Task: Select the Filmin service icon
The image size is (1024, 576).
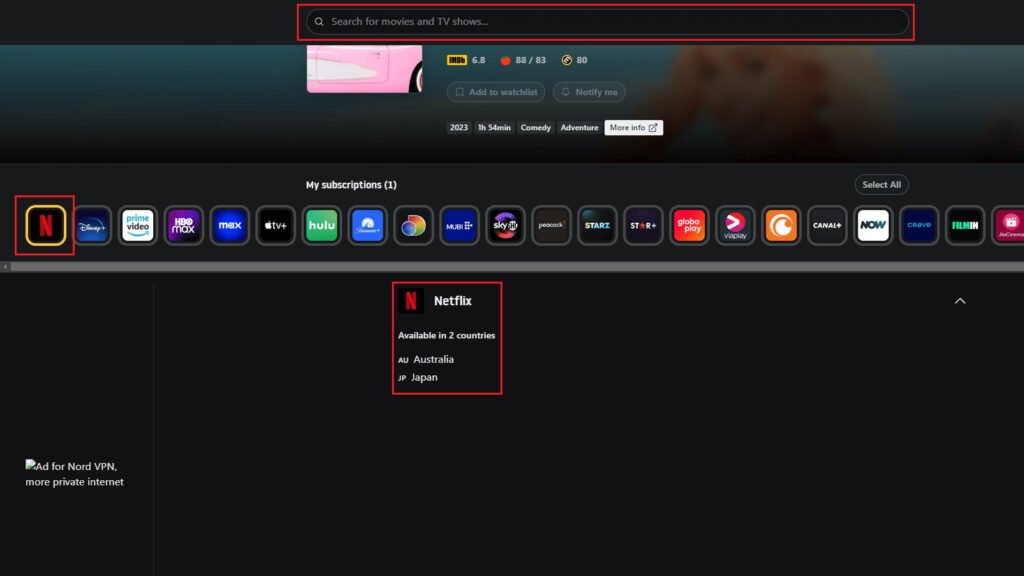Action: (965, 225)
